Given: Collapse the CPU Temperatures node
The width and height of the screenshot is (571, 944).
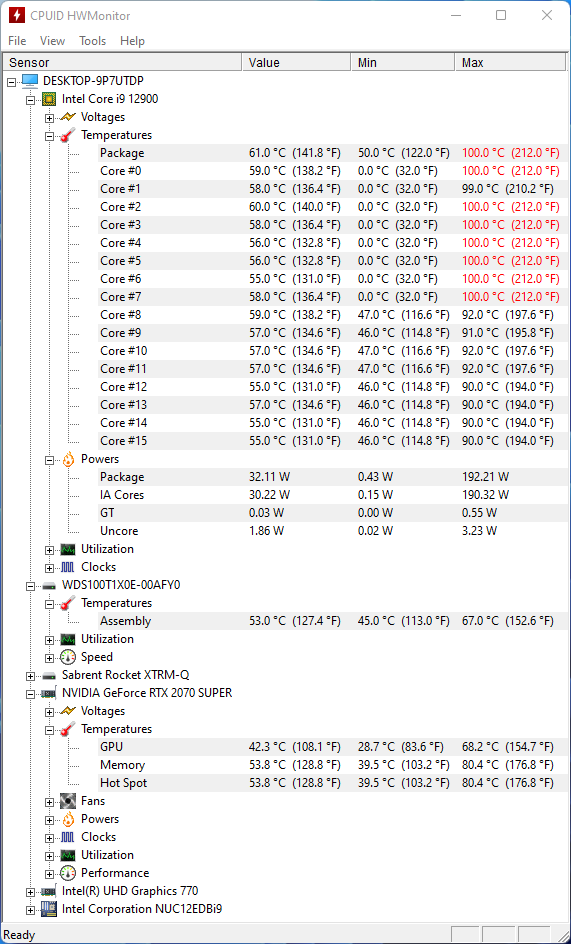Looking at the screenshot, I should [49, 135].
